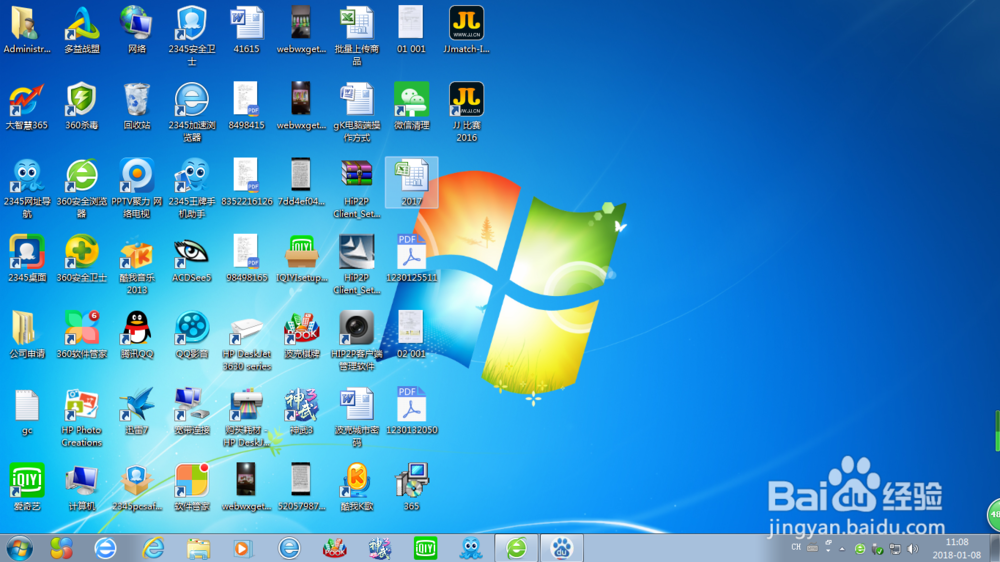The width and height of the screenshot is (1000, 562).
Task: Select the 2345网址导航 desktop icon
Action: tap(27, 188)
